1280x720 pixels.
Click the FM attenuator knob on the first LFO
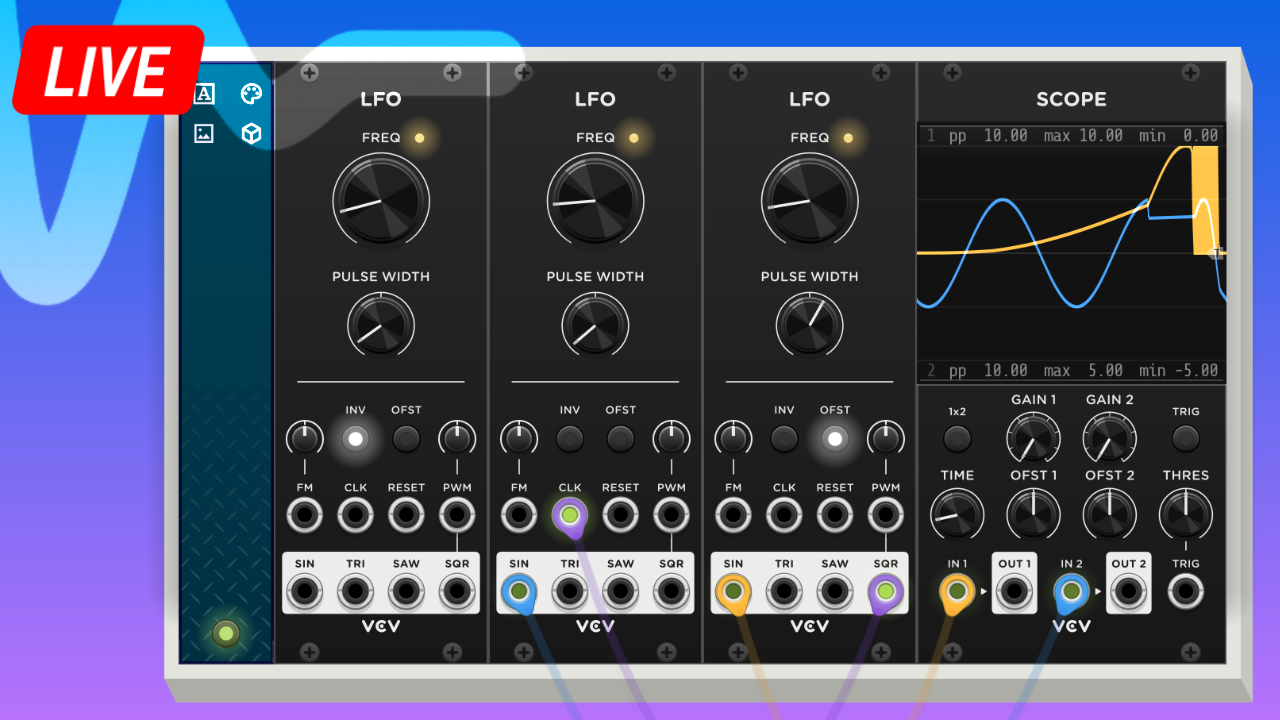tap(305, 438)
